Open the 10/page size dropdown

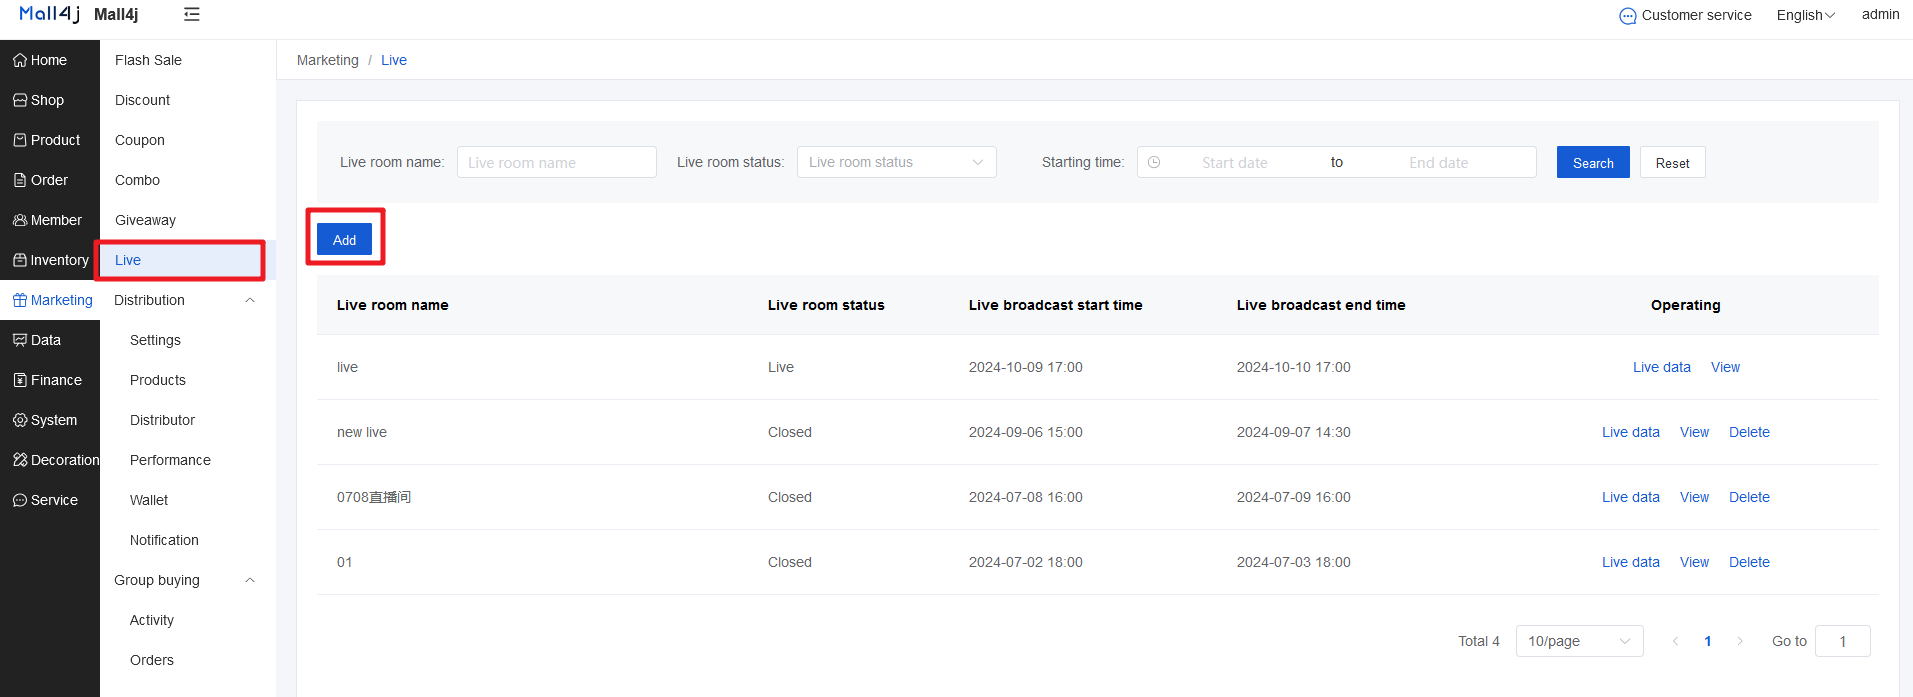pyautogui.click(x=1580, y=641)
